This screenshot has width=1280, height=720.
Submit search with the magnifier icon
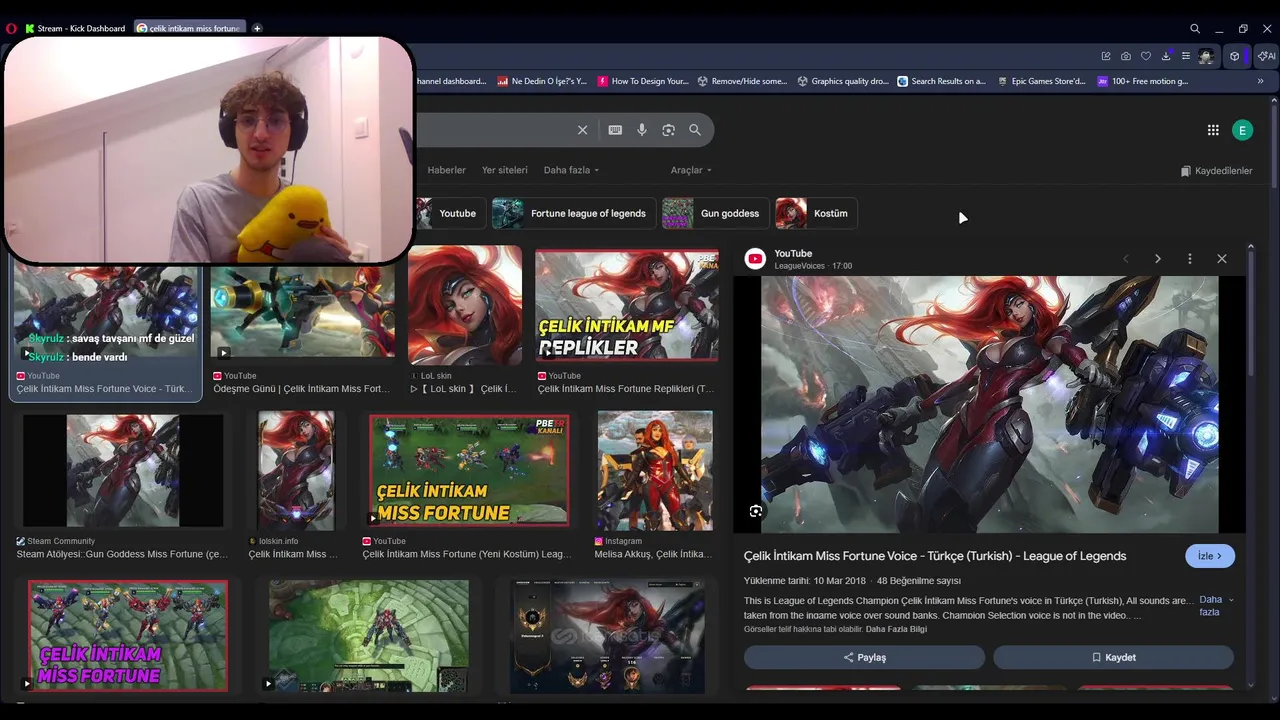695,130
